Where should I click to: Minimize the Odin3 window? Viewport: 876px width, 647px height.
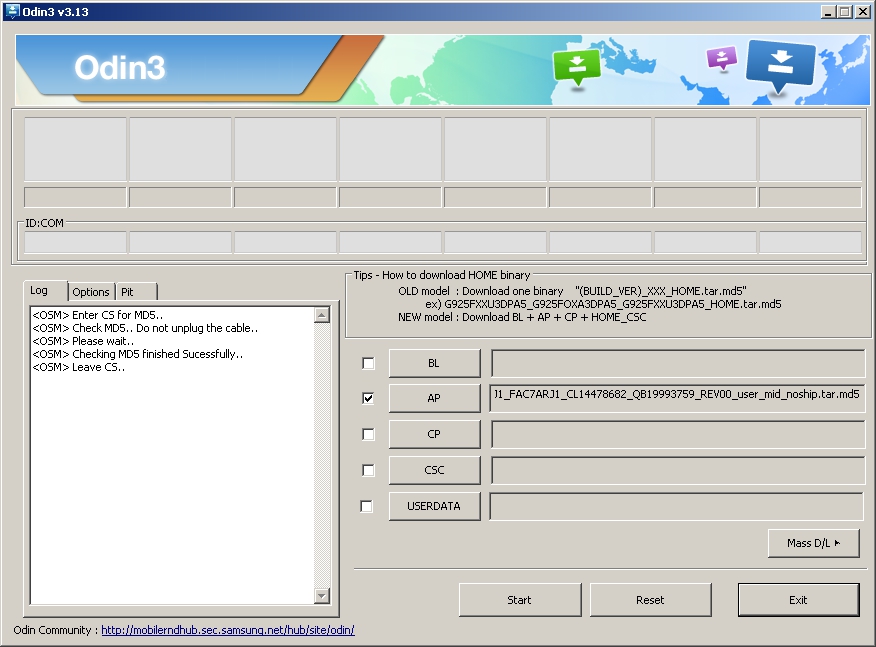coord(829,12)
